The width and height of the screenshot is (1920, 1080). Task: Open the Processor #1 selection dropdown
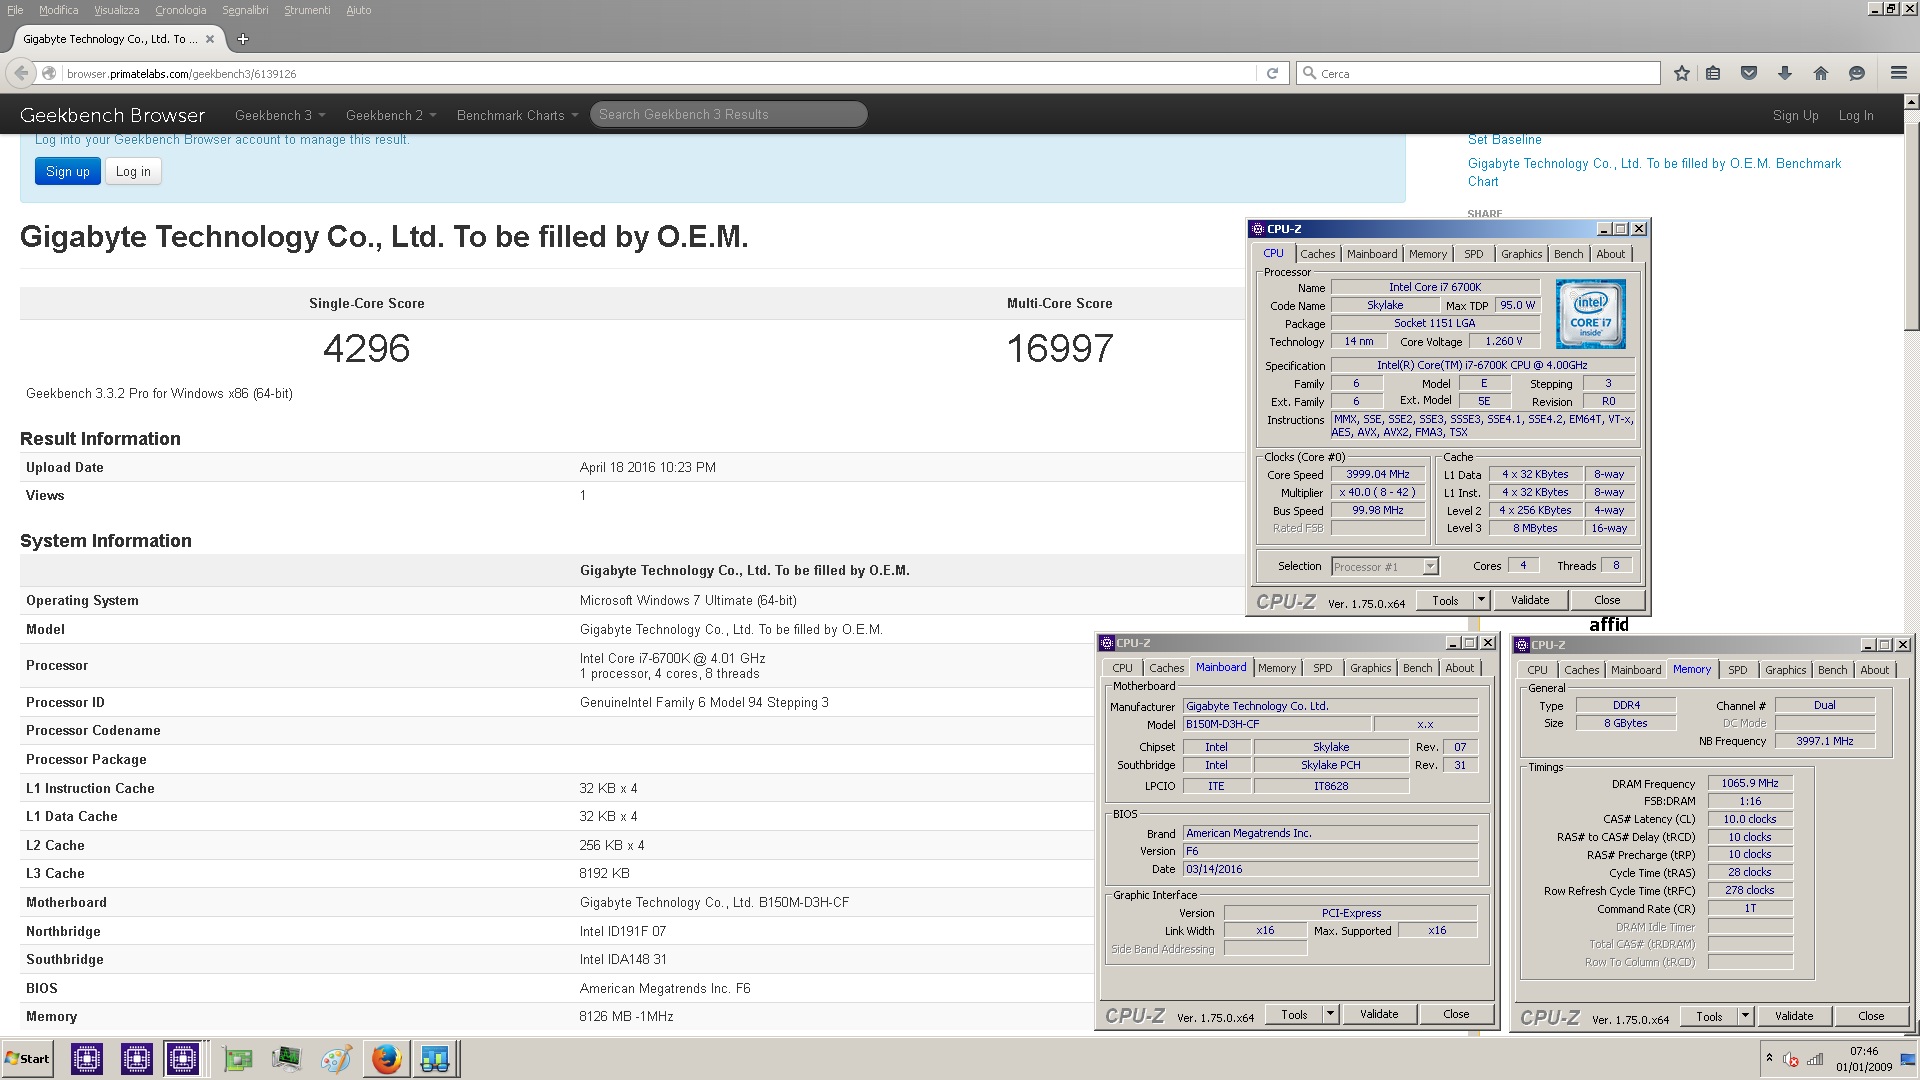pos(1384,567)
